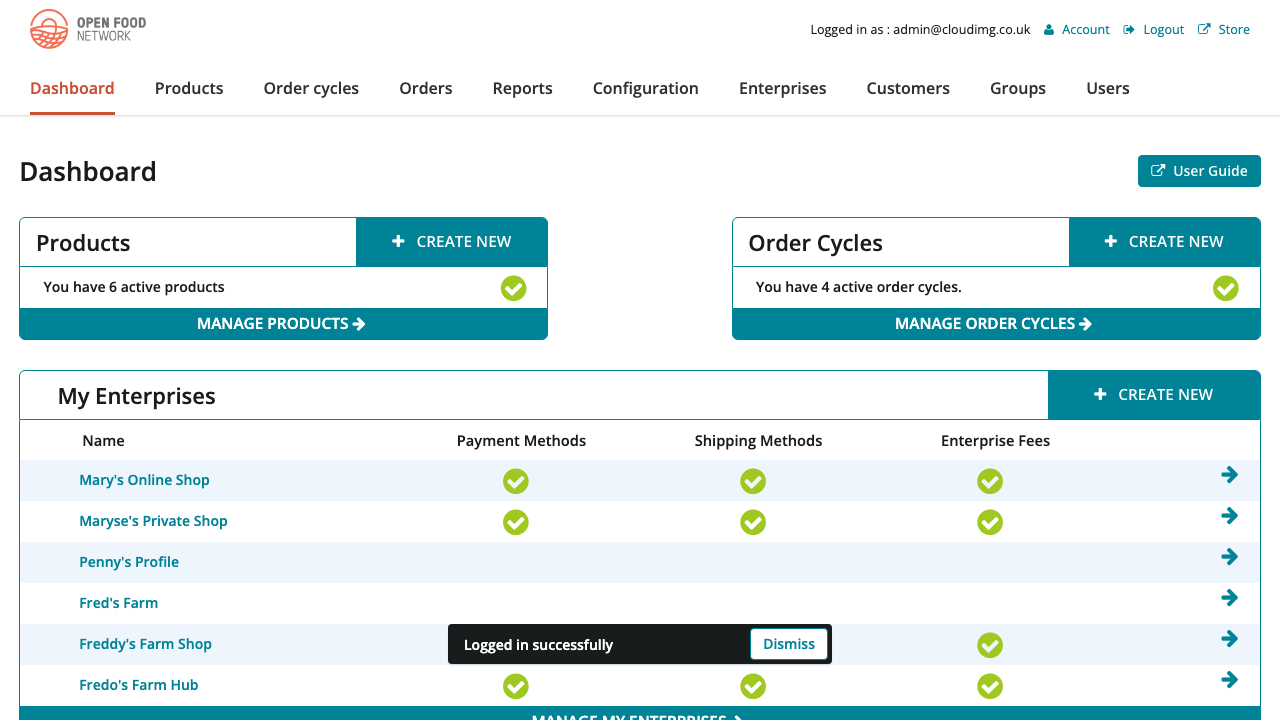
Task: Open arrow for Freddy's Farm Shop row
Action: (1229, 639)
